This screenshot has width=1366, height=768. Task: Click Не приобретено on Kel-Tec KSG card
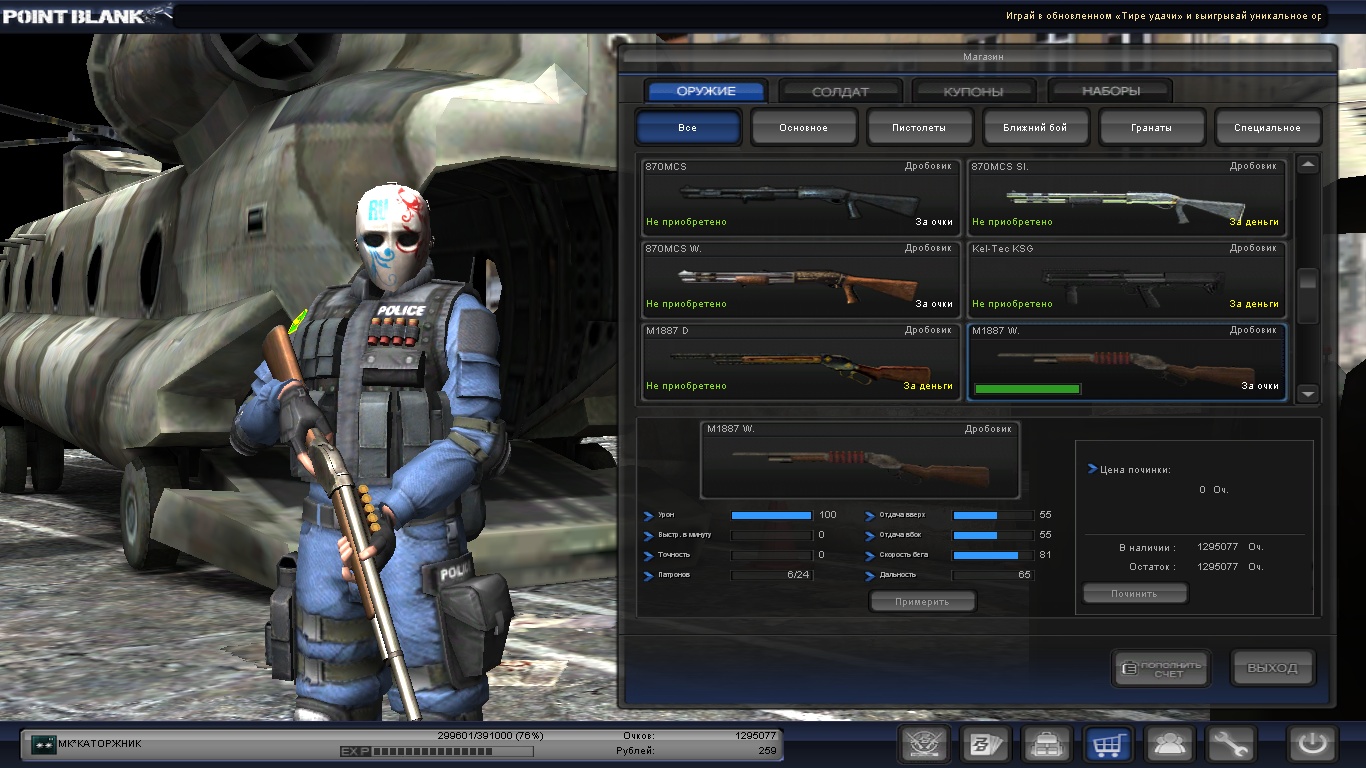pyautogui.click(x=1012, y=304)
